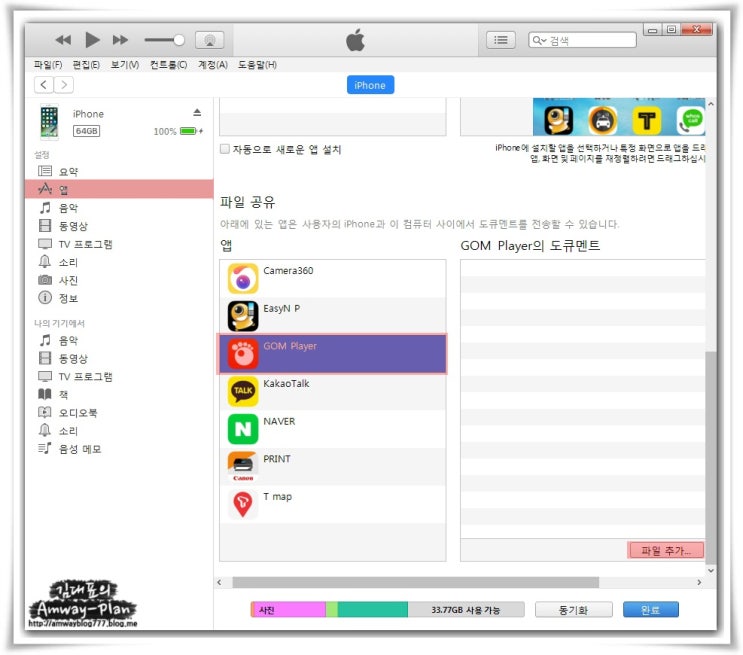Click the vertical scrollbar up arrow
743x655 pixels.
tap(711, 103)
